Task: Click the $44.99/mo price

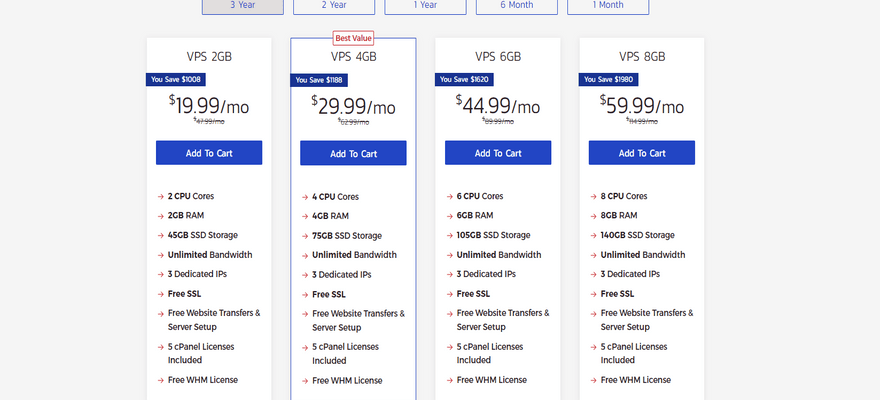Action: pos(498,104)
